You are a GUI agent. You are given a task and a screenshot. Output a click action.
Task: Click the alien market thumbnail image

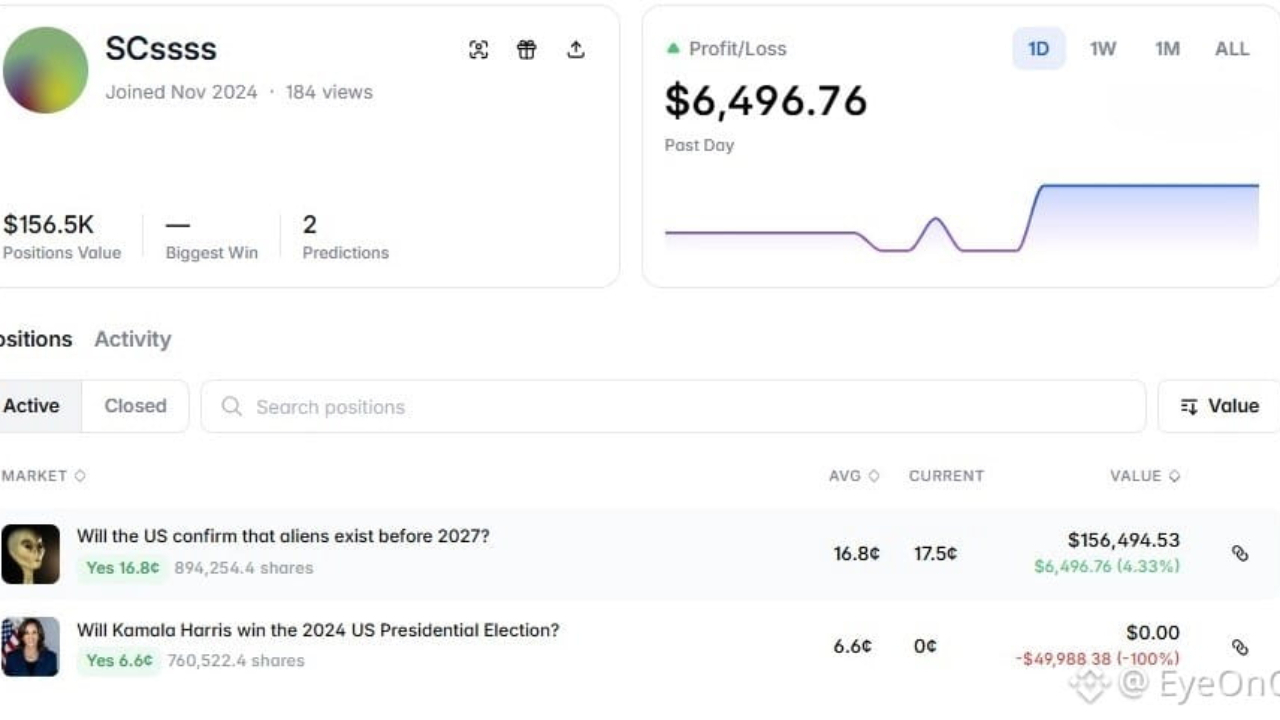(30, 554)
